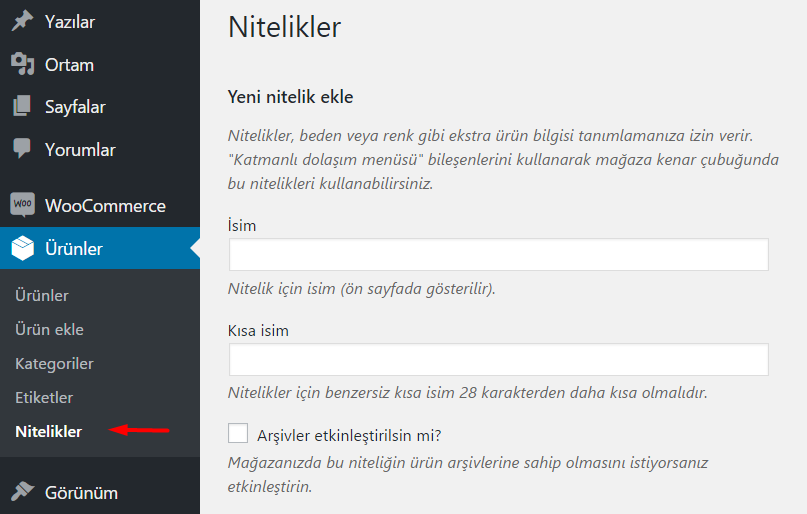The height and width of the screenshot is (514, 807).
Task: Click the Sayfalar pages icon
Action: (23, 107)
